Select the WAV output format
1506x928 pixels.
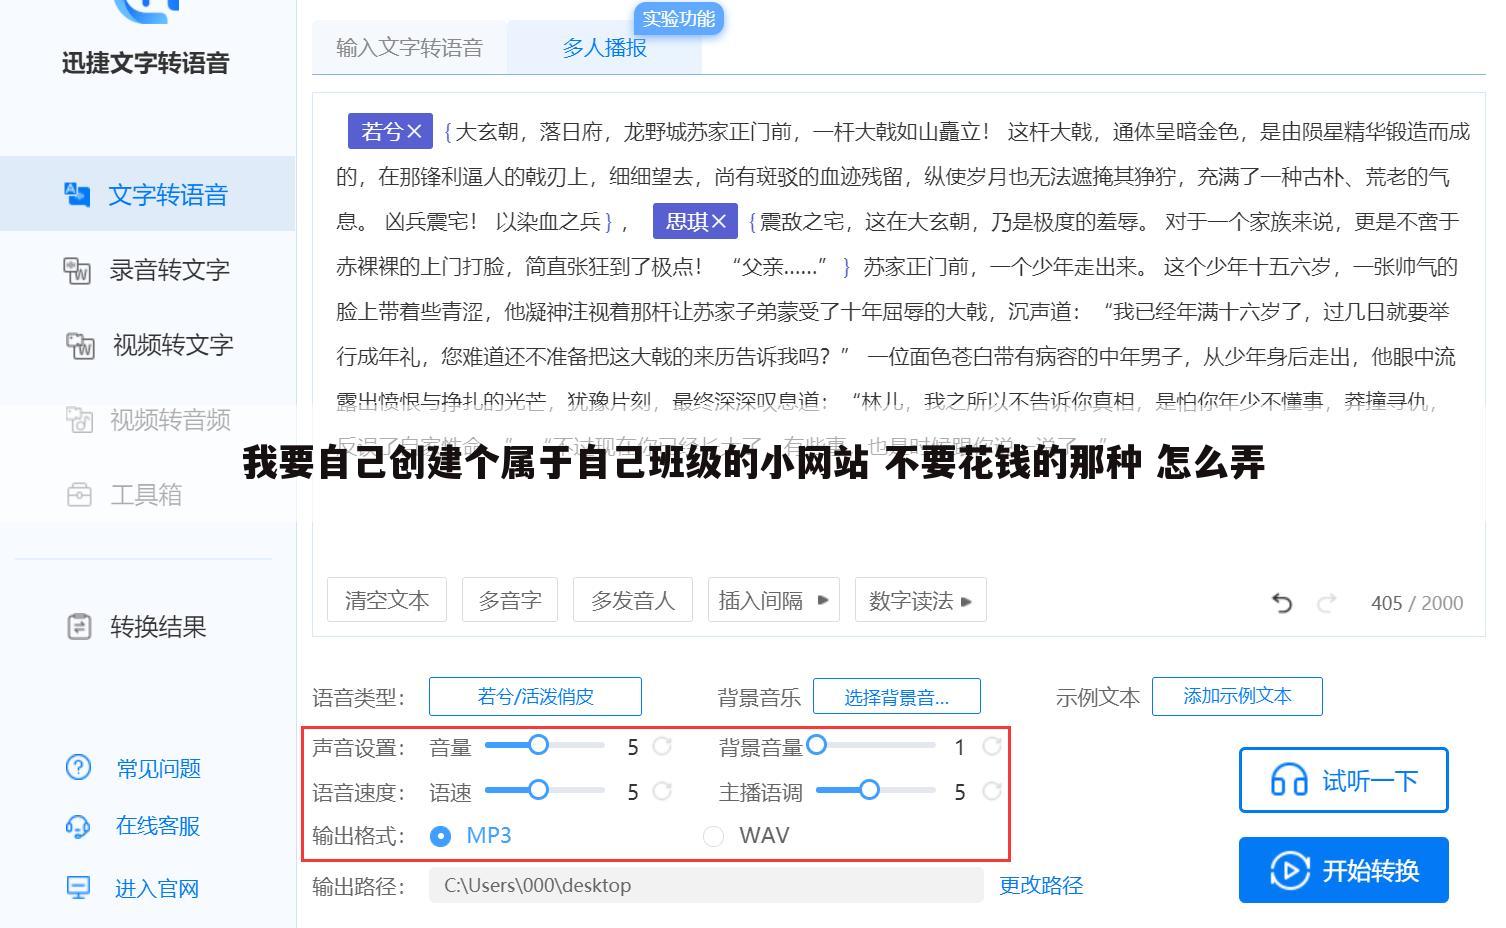[714, 836]
